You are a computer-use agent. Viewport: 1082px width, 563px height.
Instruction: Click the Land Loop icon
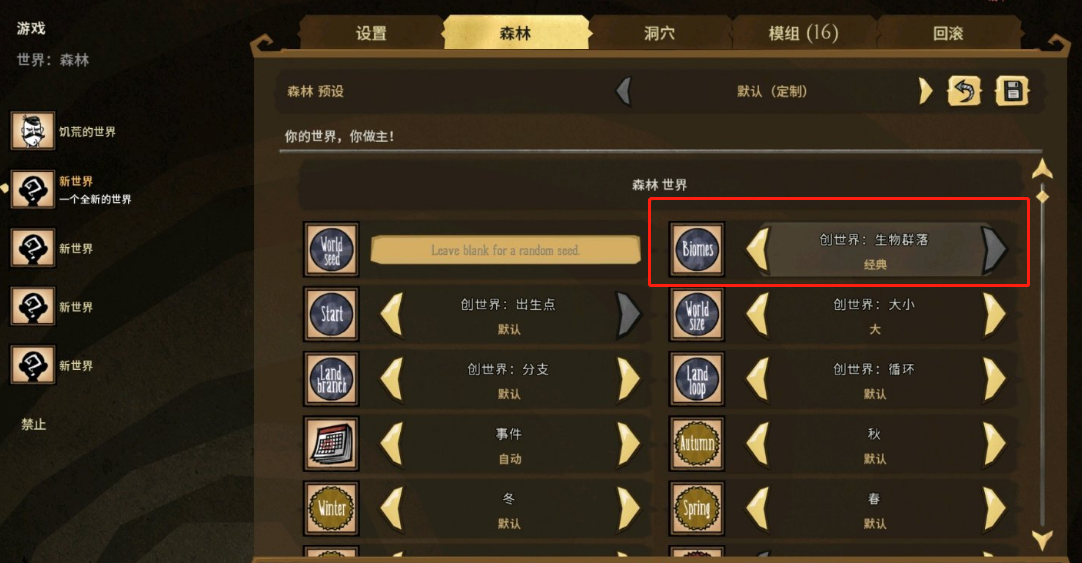697,379
